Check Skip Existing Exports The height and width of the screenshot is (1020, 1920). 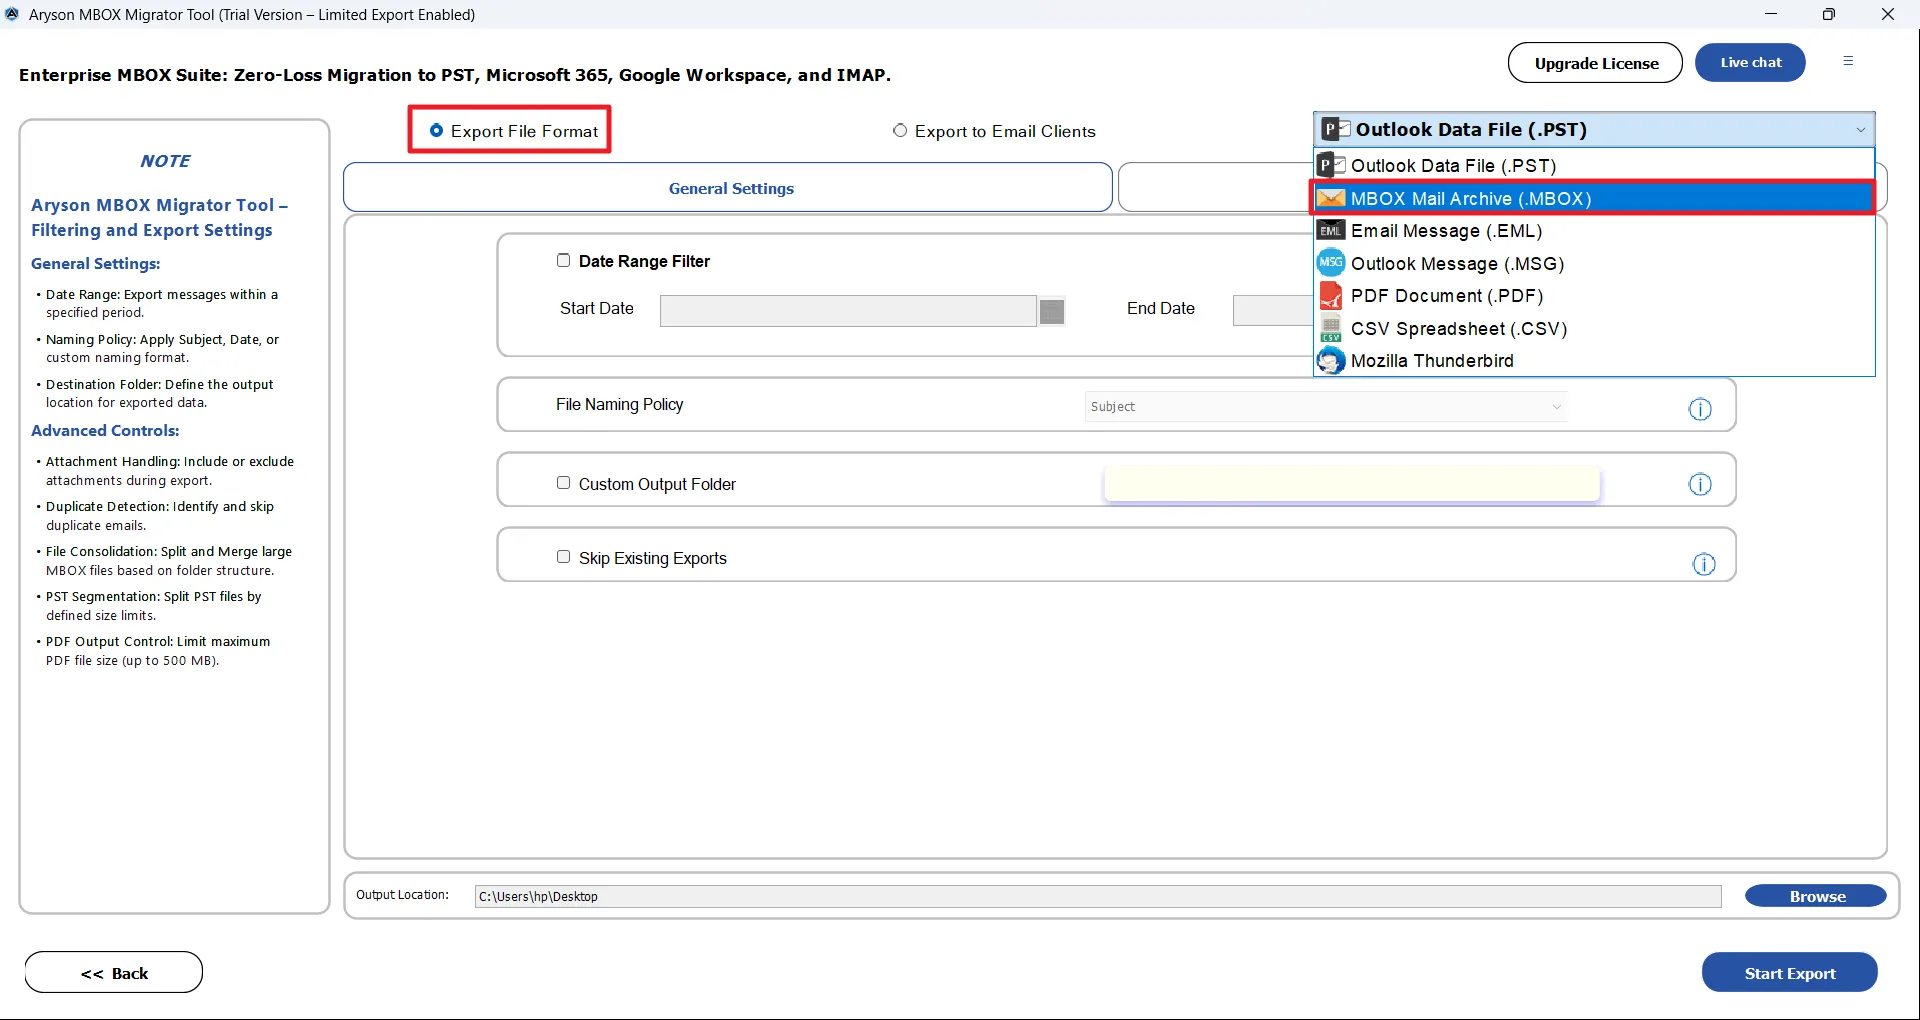click(x=563, y=557)
